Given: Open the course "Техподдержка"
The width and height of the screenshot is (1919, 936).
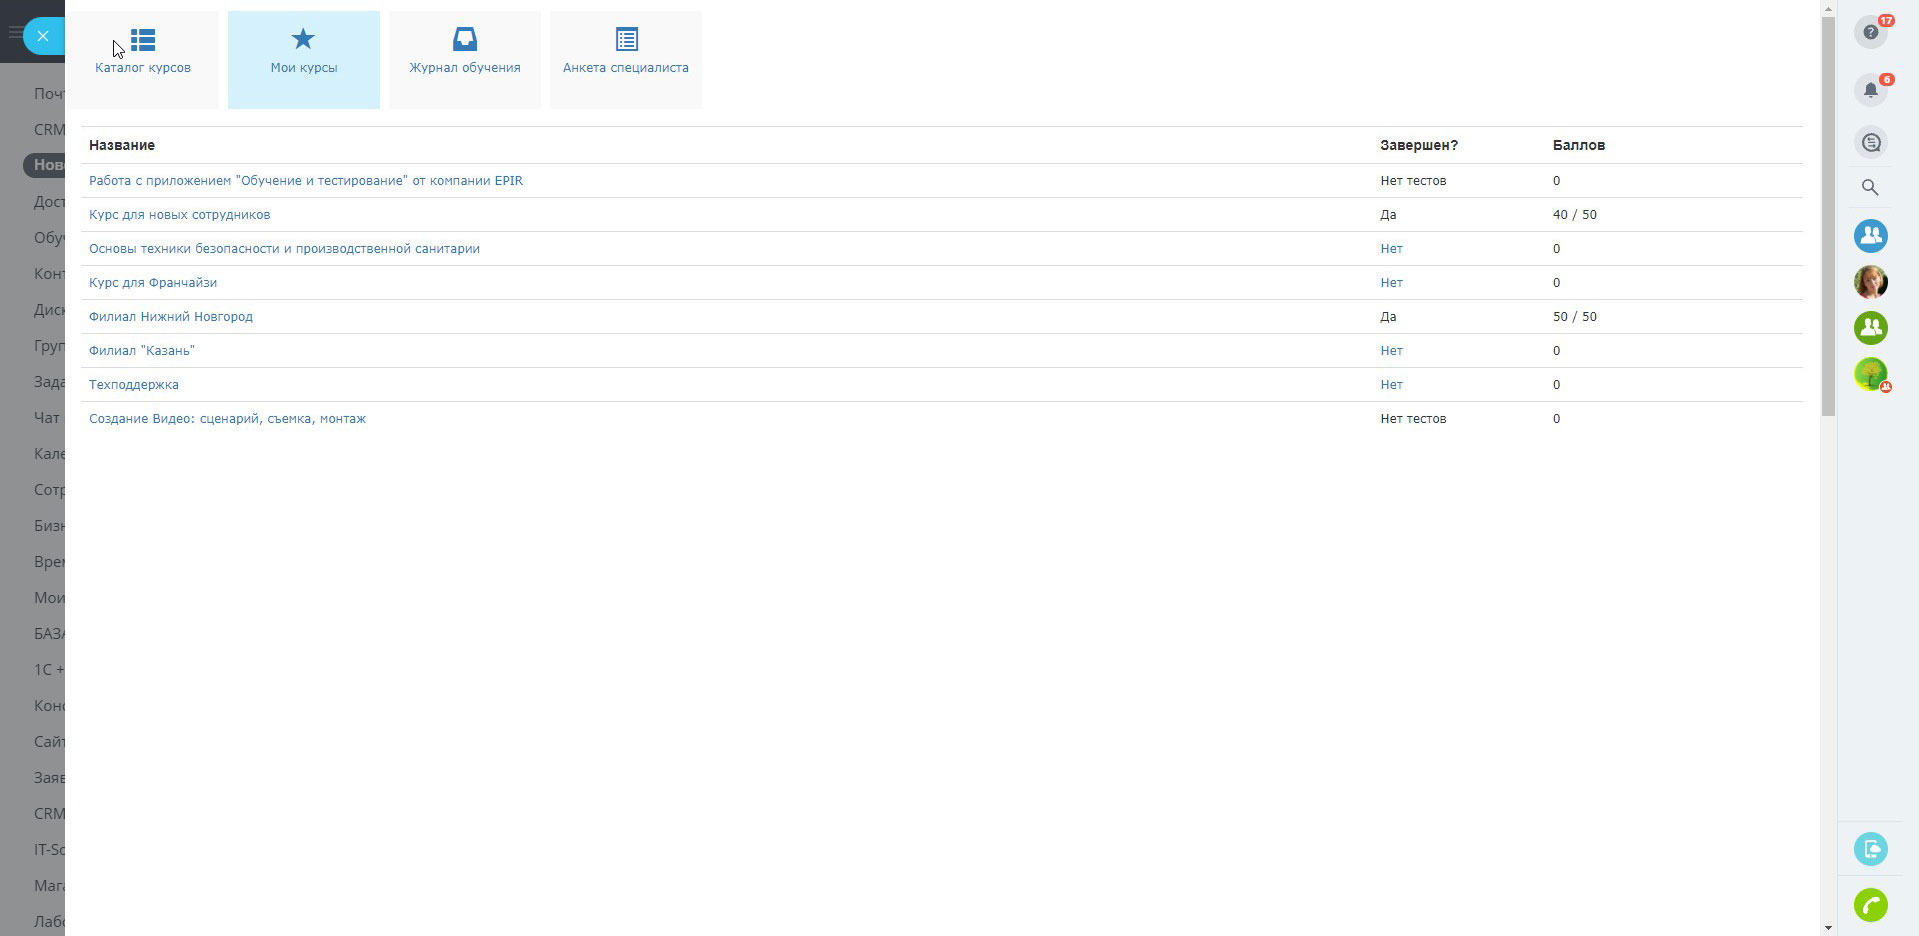Looking at the screenshot, I should coord(134,385).
